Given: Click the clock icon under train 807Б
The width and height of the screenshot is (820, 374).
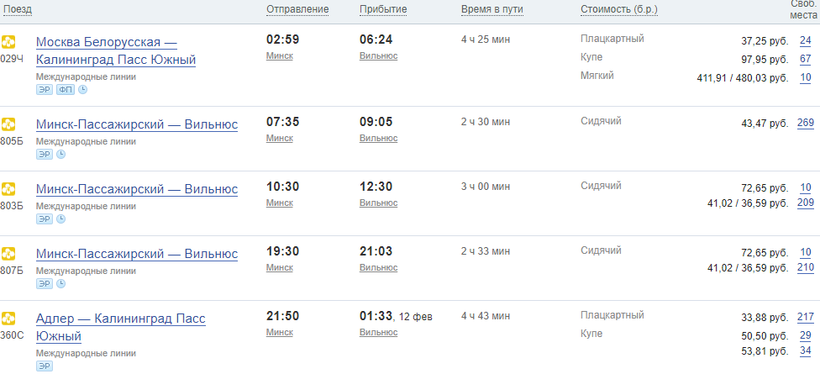Looking at the screenshot, I should pos(61,284).
